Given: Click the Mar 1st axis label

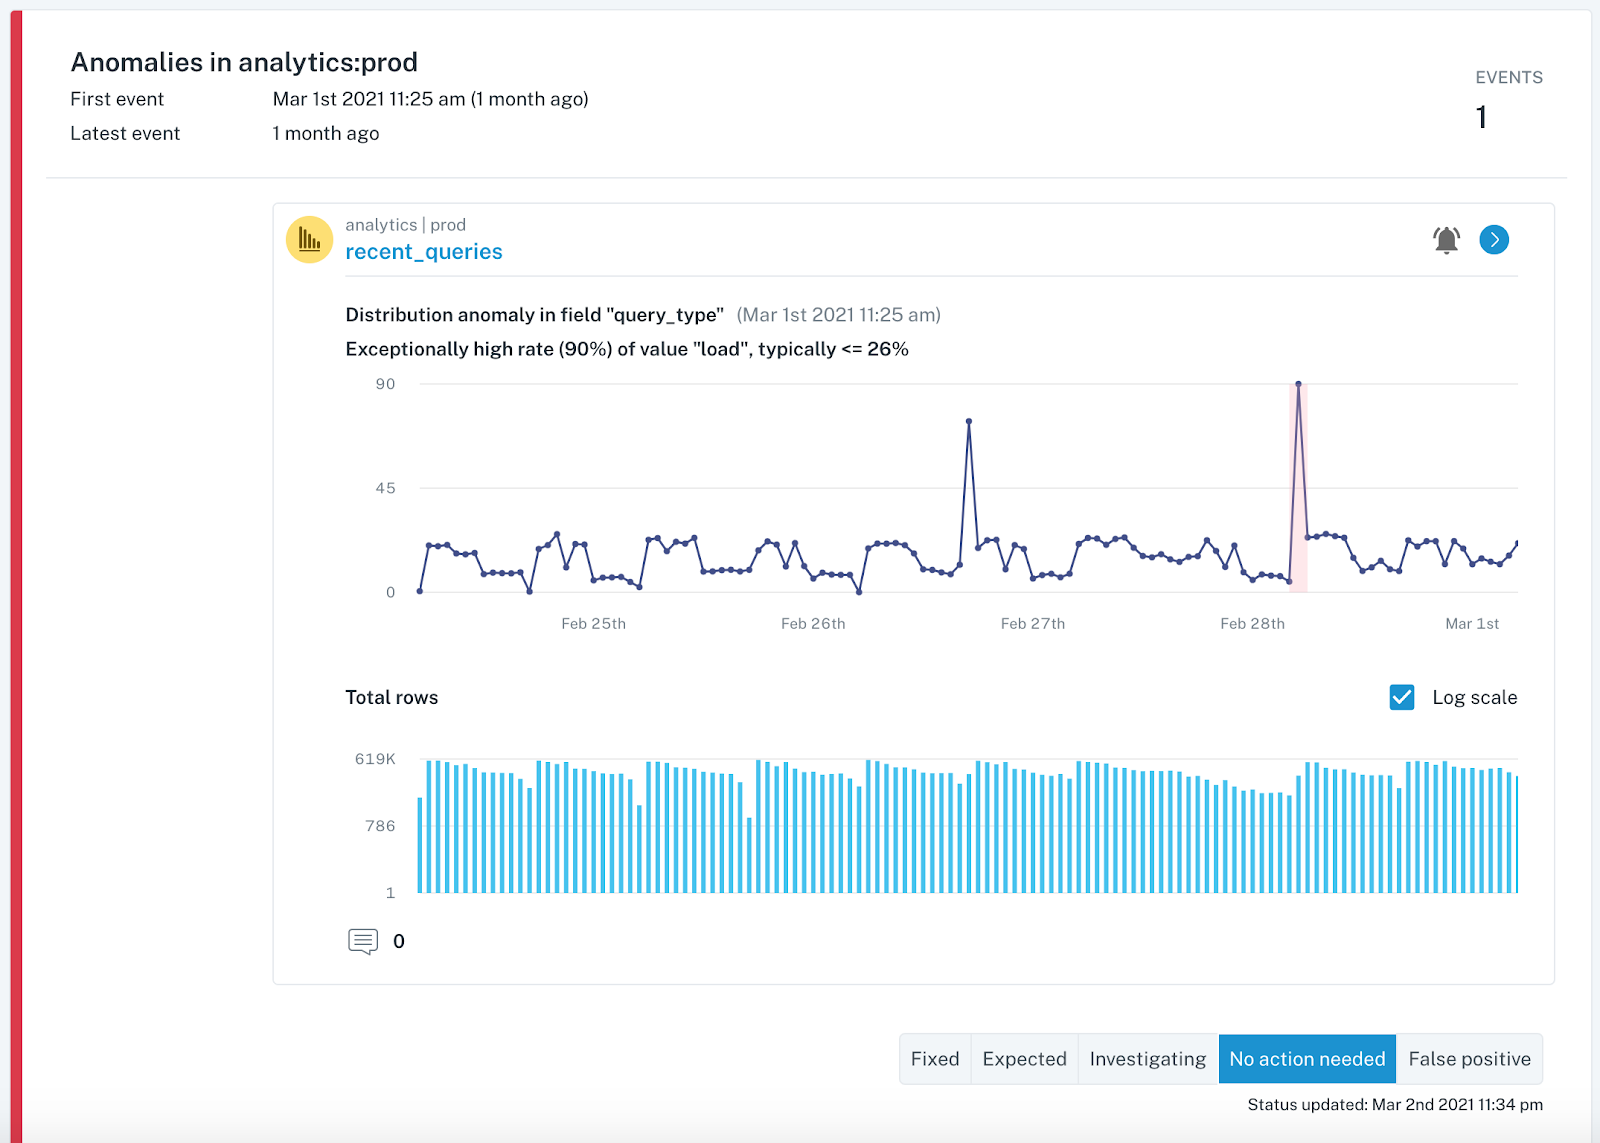Looking at the screenshot, I should 1472,623.
